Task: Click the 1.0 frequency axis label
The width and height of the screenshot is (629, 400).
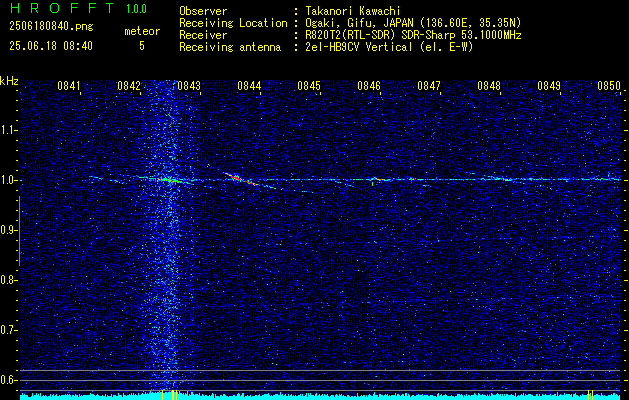Action: [x=8, y=180]
